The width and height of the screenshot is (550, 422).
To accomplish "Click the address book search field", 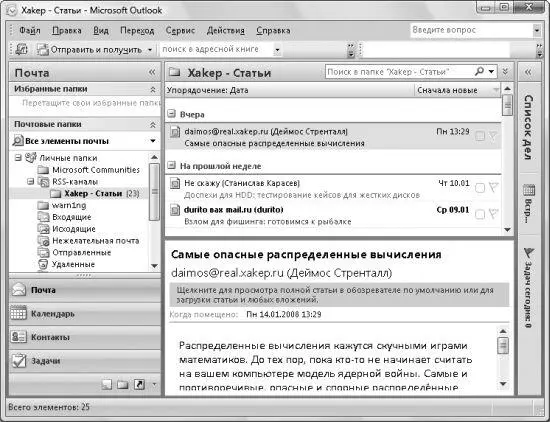I will (x=216, y=49).
